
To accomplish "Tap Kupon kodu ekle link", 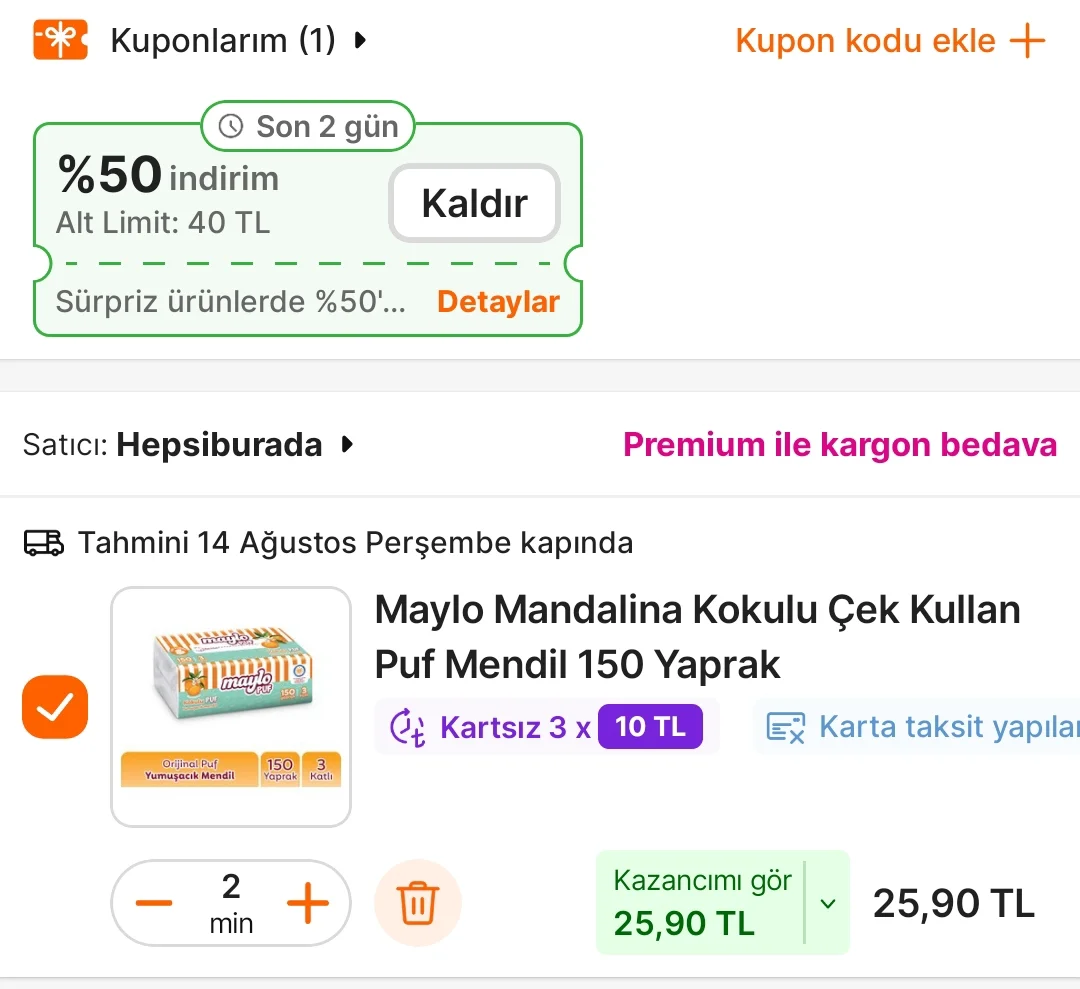I will [x=865, y=41].
